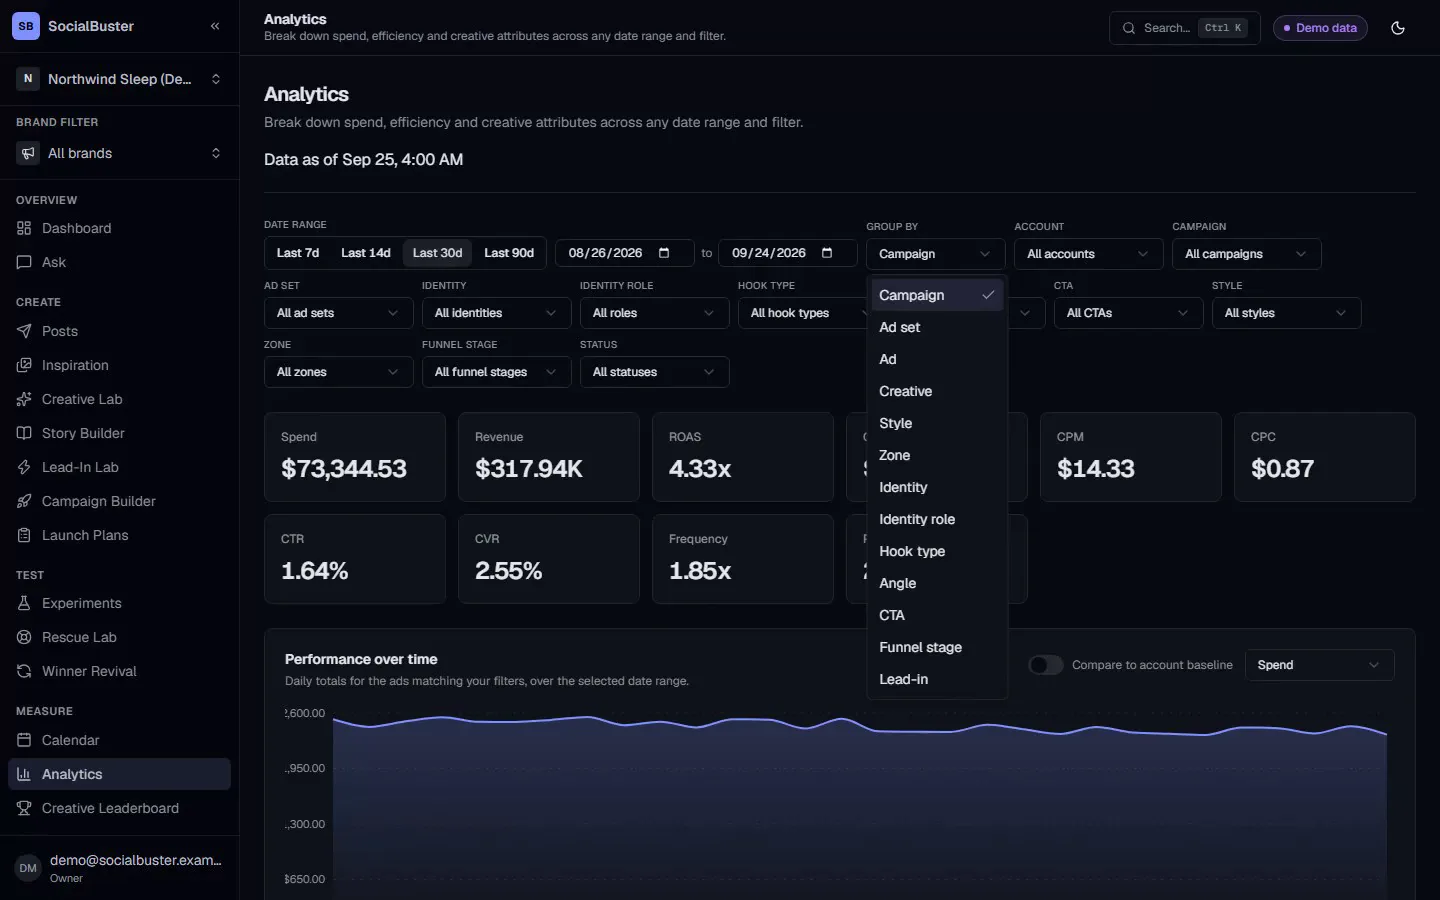Expand the All brands filter selector
This screenshot has width=1440, height=900.
(119, 153)
